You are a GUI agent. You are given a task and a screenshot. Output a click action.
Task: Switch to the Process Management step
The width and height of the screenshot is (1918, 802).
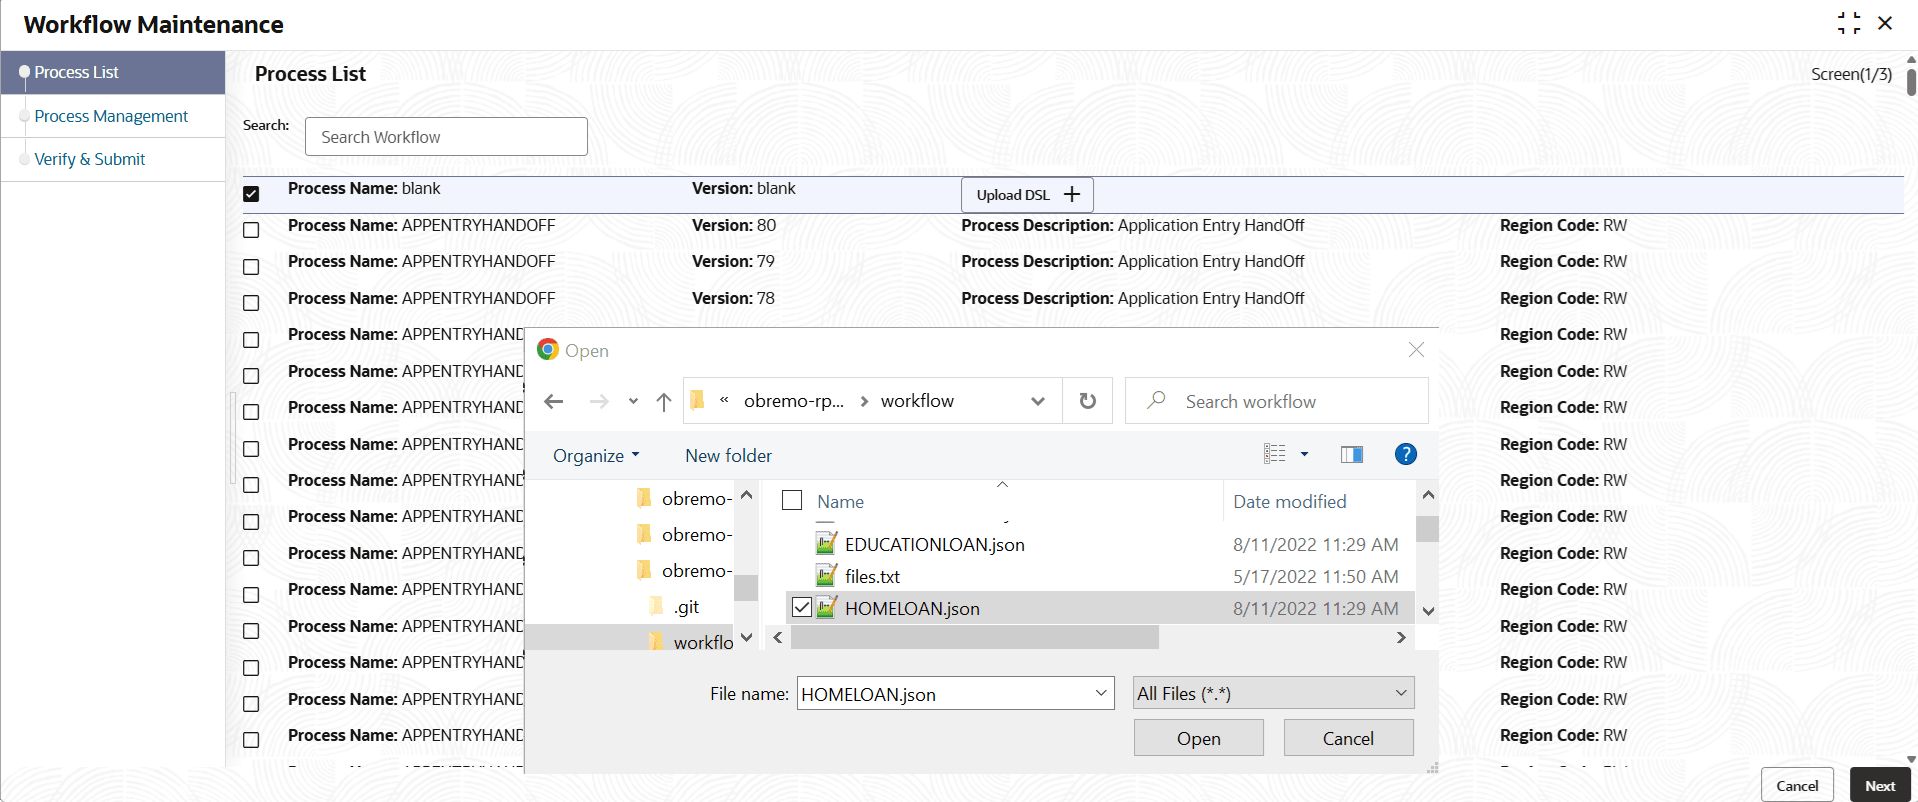click(x=111, y=116)
